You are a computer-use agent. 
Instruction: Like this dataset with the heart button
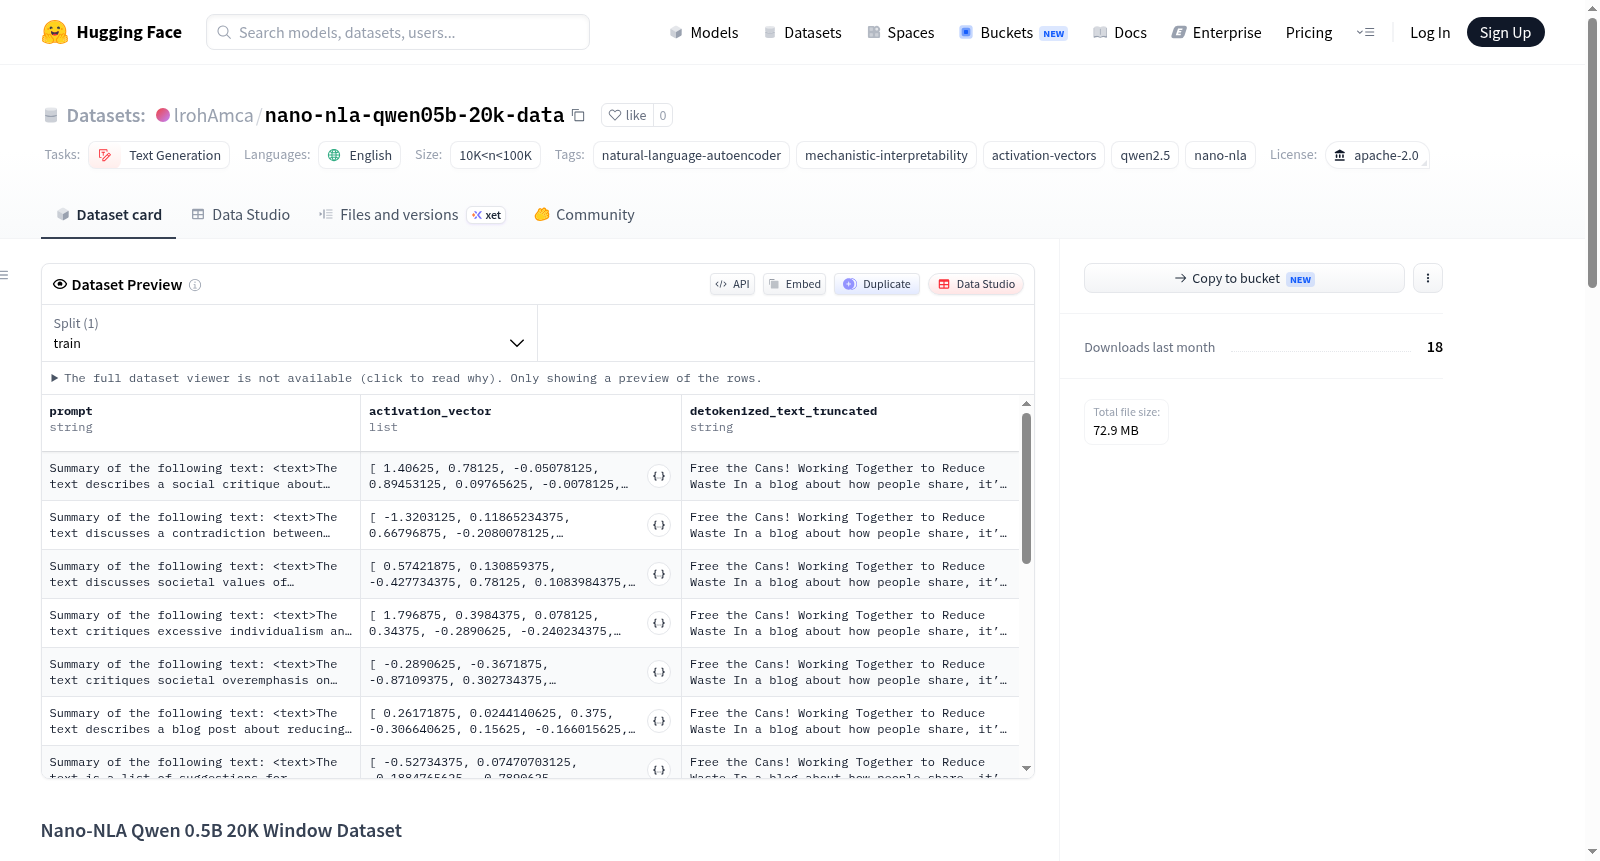tap(627, 115)
